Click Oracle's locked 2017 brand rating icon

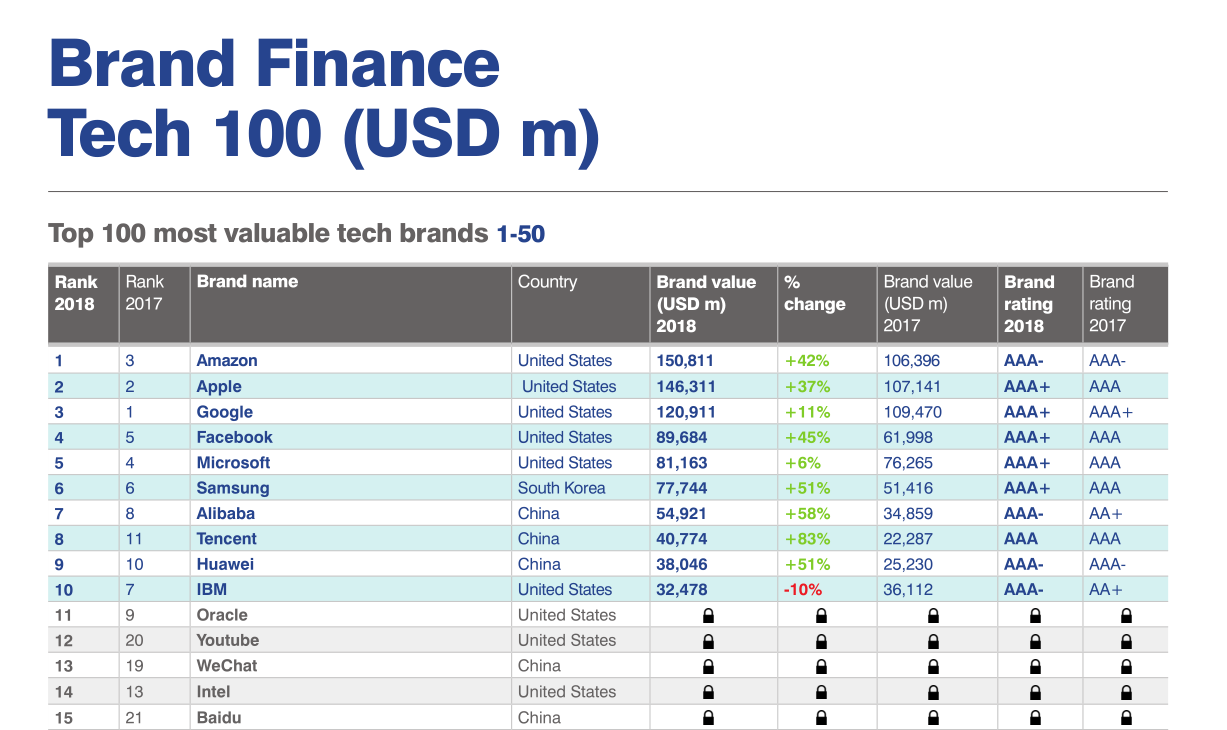click(x=1126, y=616)
